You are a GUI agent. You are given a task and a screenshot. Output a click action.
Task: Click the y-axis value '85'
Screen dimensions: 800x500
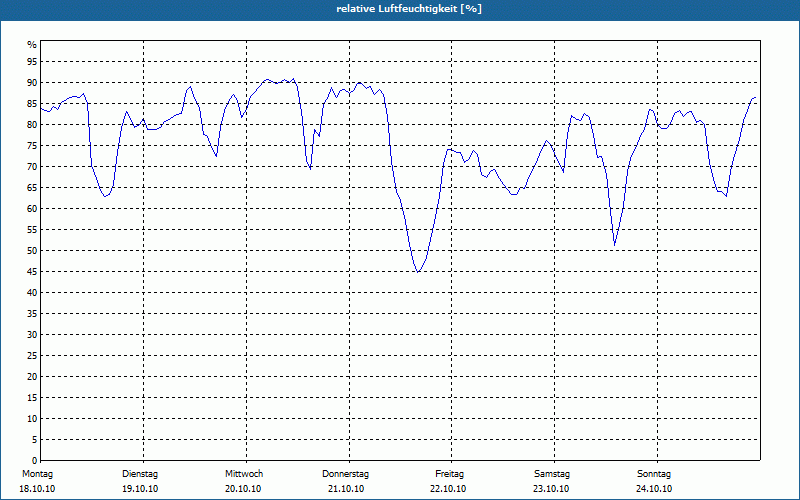tap(32, 104)
